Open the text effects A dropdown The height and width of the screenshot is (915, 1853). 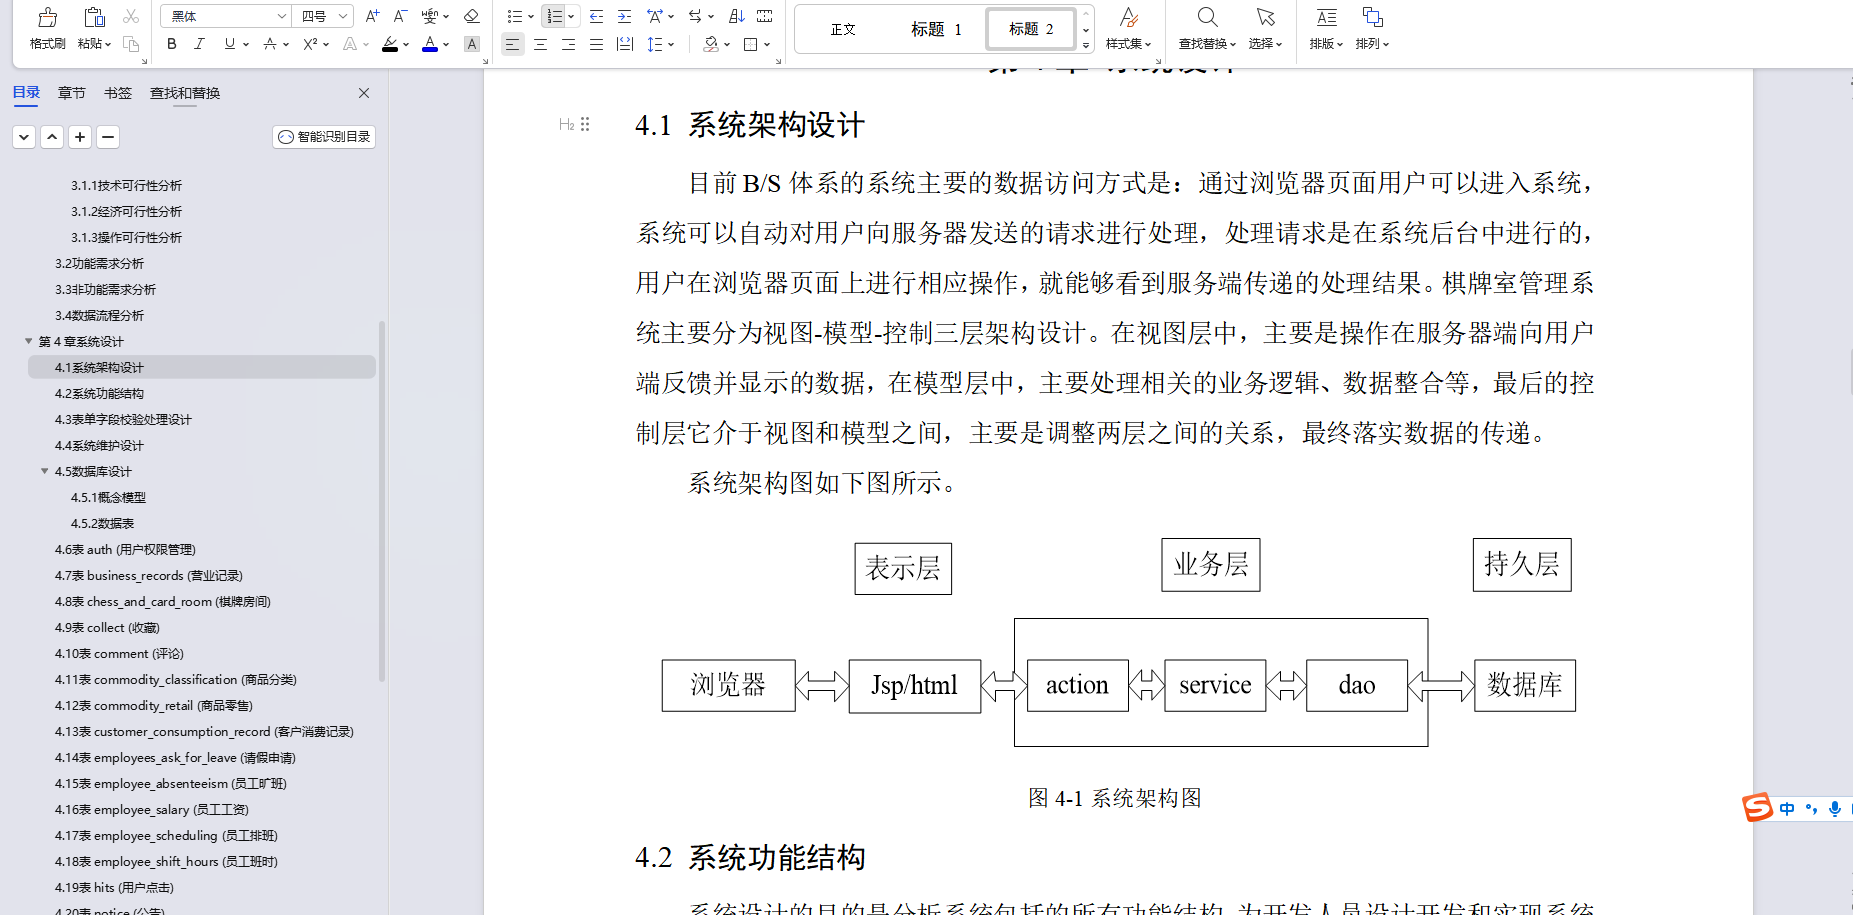(365, 44)
